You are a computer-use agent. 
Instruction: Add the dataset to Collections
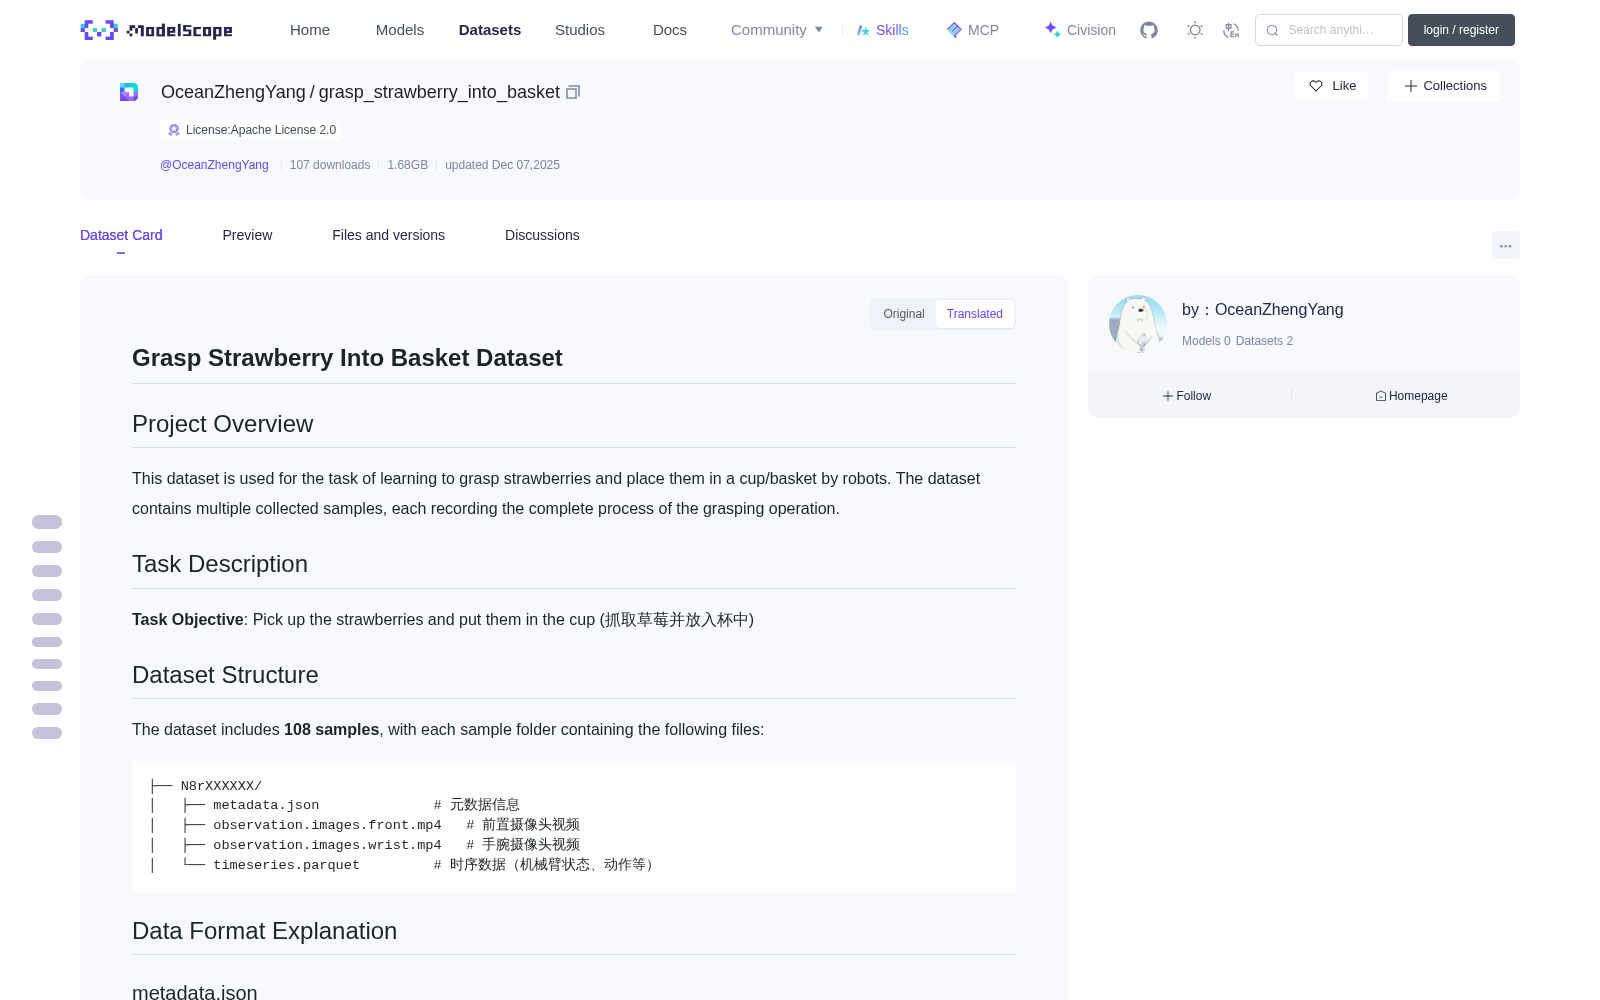(1444, 86)
